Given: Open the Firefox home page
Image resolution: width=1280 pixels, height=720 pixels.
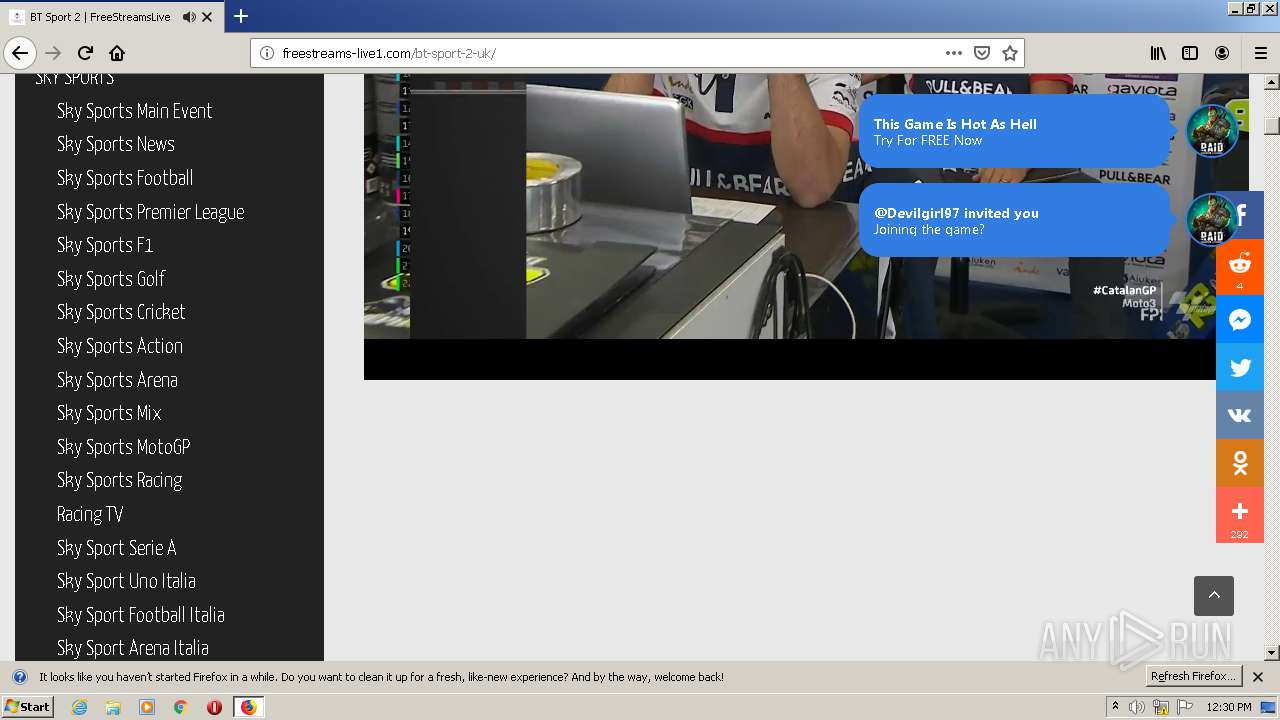Looking at the screenshot, I should (x=117, y=53).
